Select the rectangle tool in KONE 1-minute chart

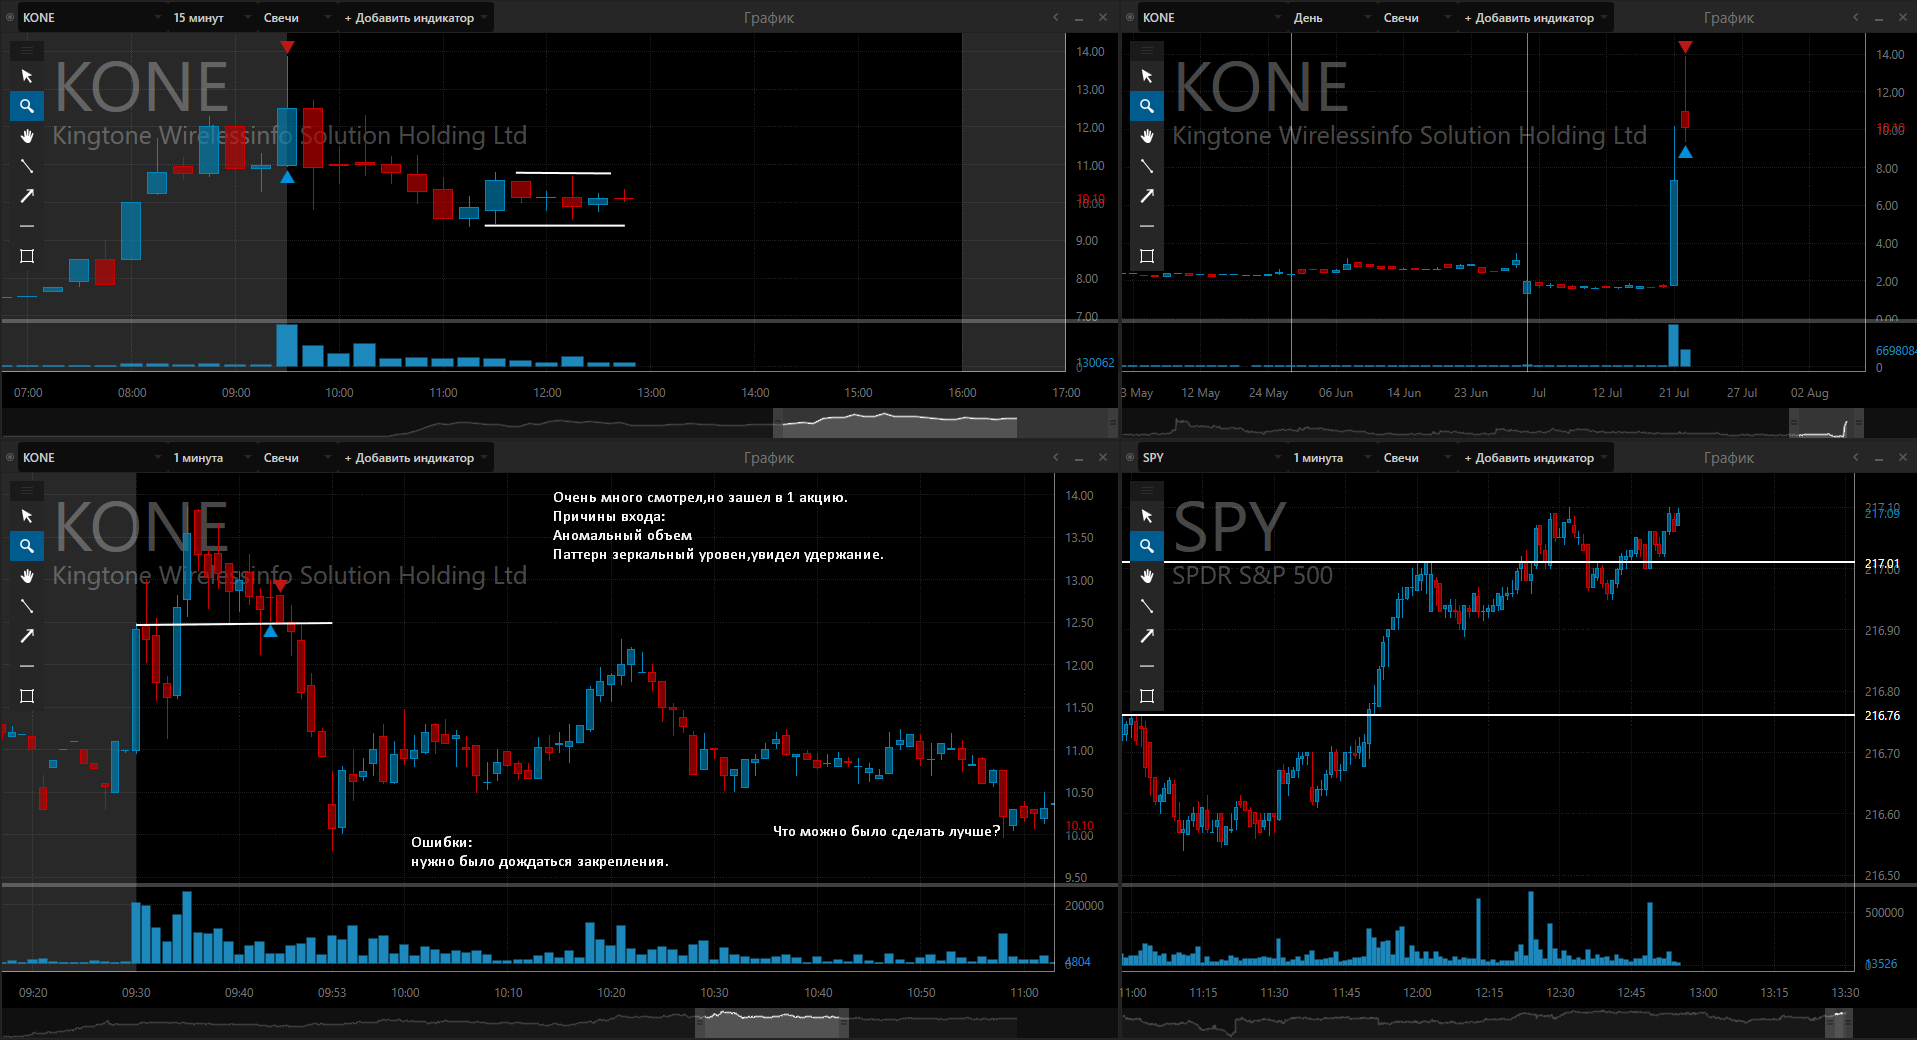(x=27, y=696)
